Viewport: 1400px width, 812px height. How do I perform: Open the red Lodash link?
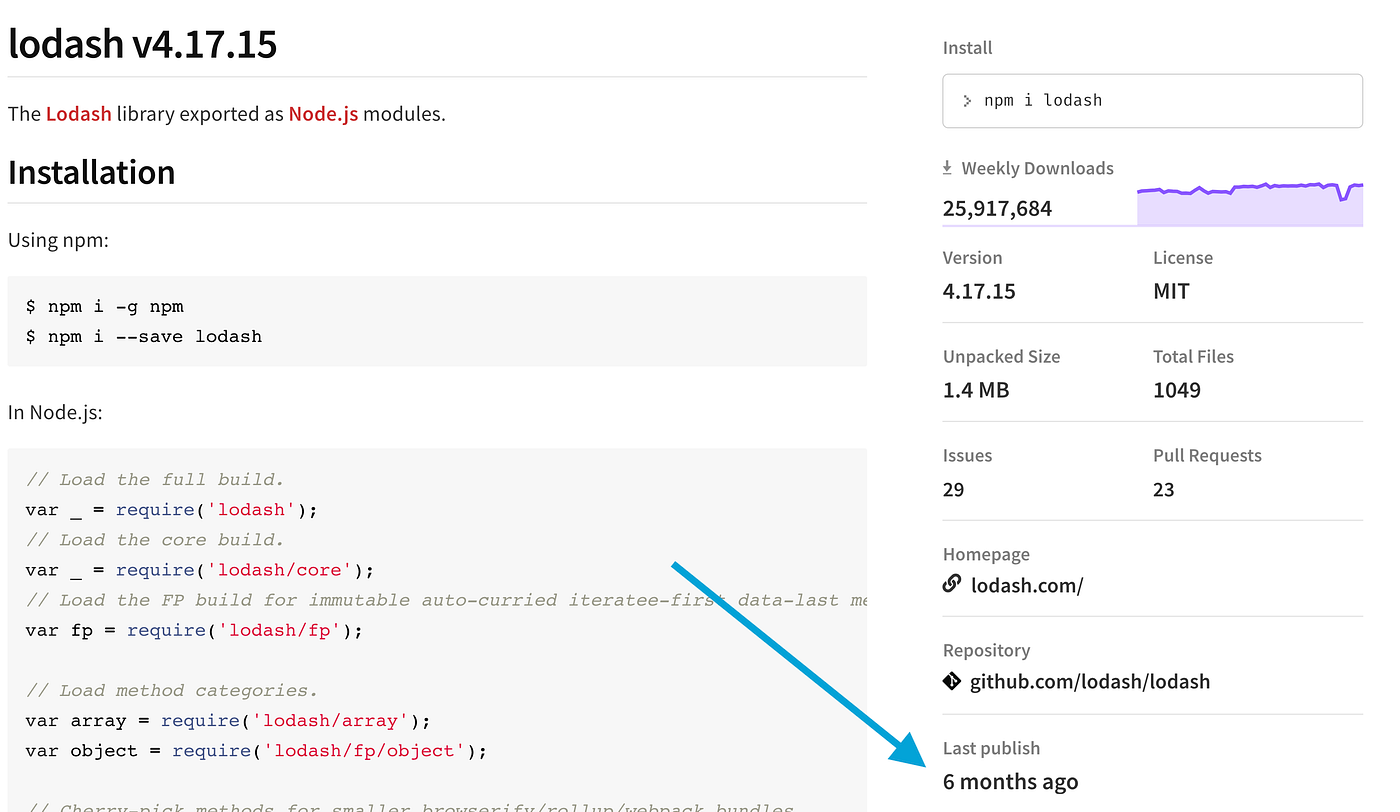point(79,114)
